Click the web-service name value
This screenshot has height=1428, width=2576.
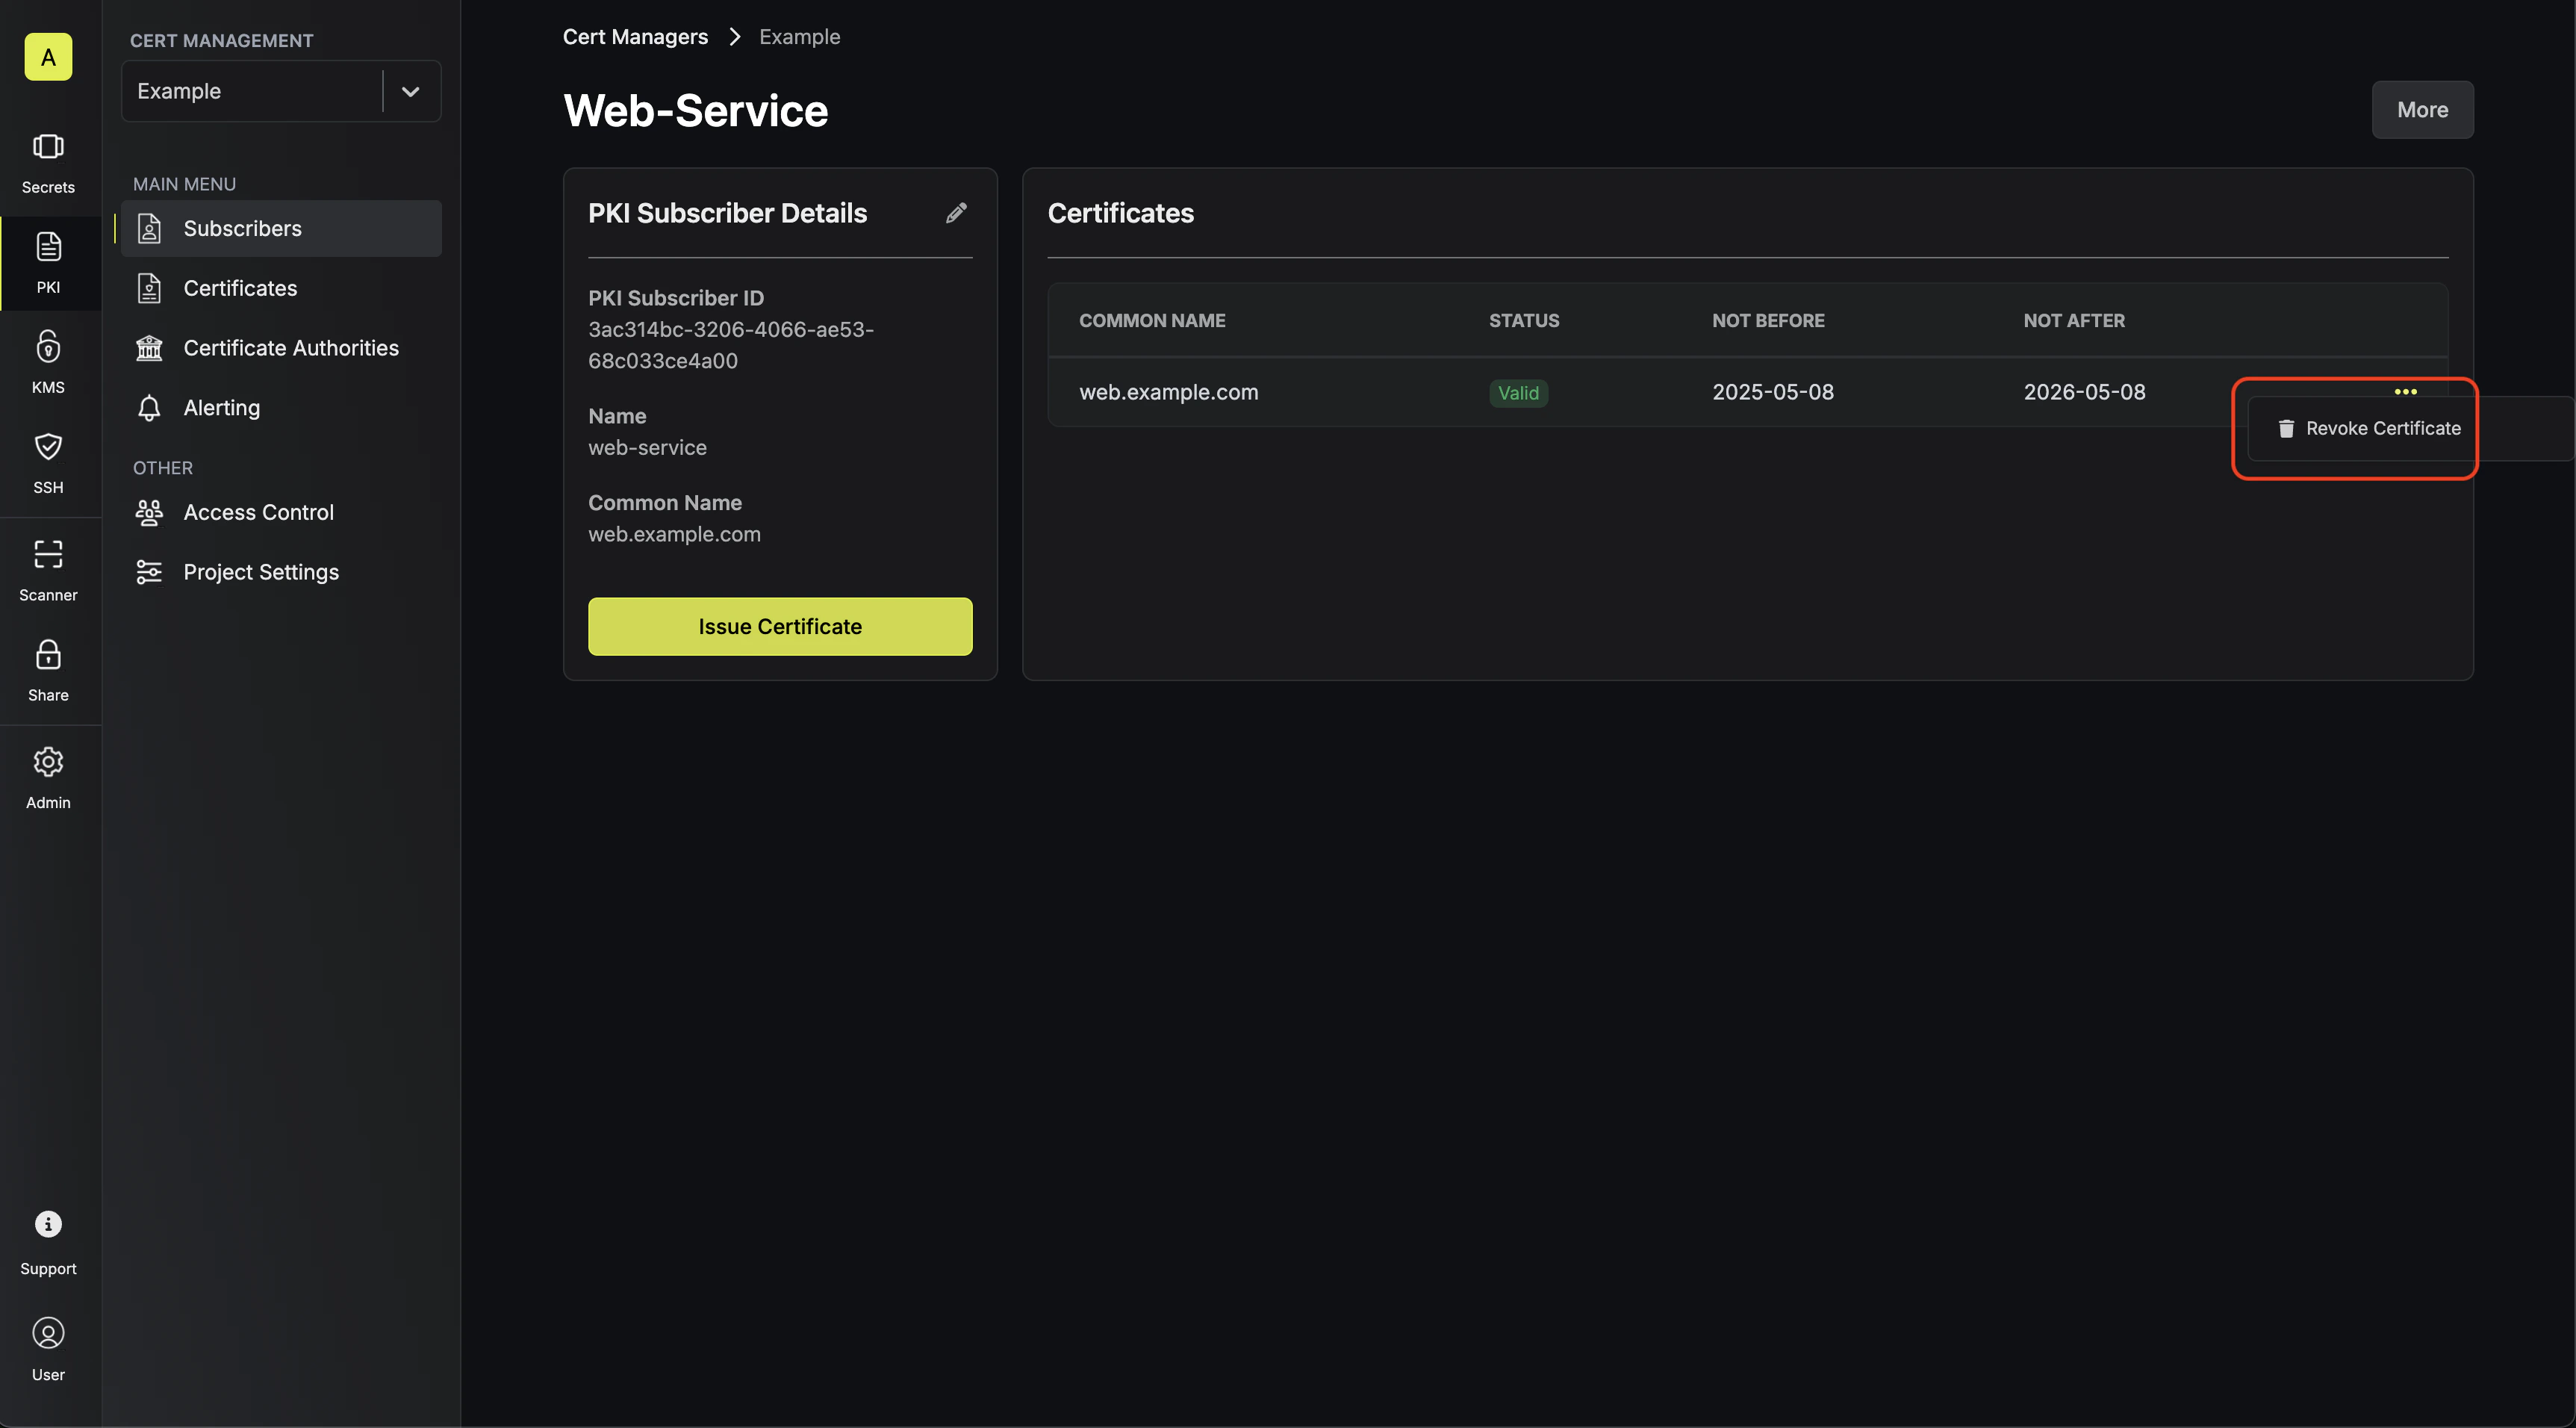pyautogui.click(x=647, y=448)
